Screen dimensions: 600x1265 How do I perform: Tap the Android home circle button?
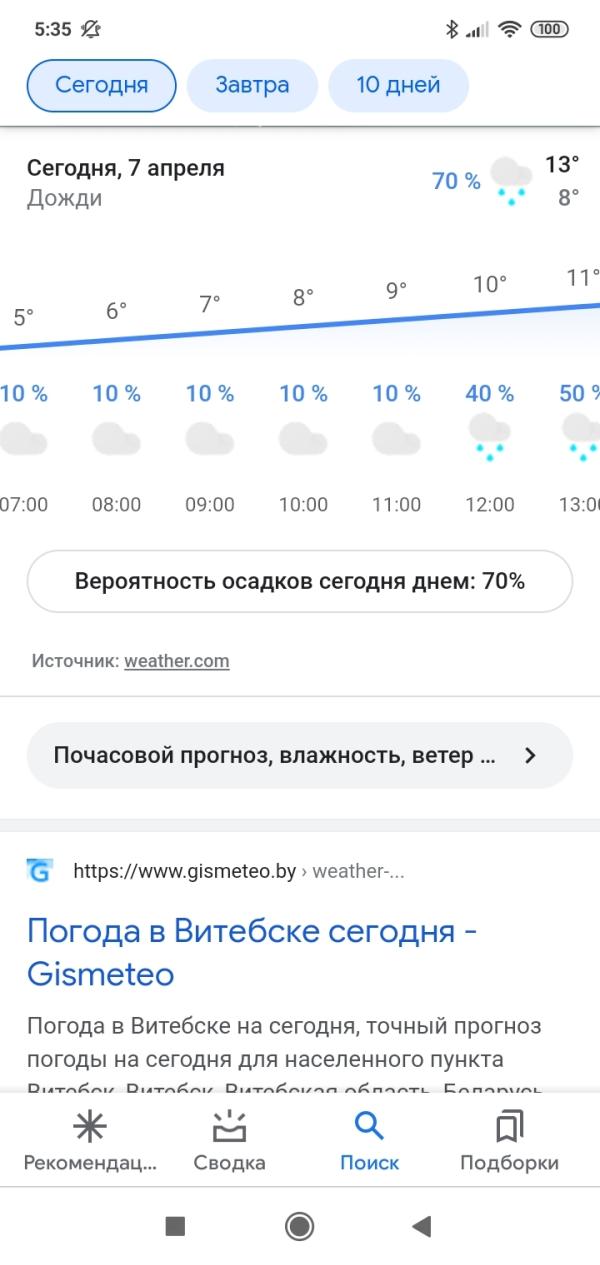tap(299, 1226)
